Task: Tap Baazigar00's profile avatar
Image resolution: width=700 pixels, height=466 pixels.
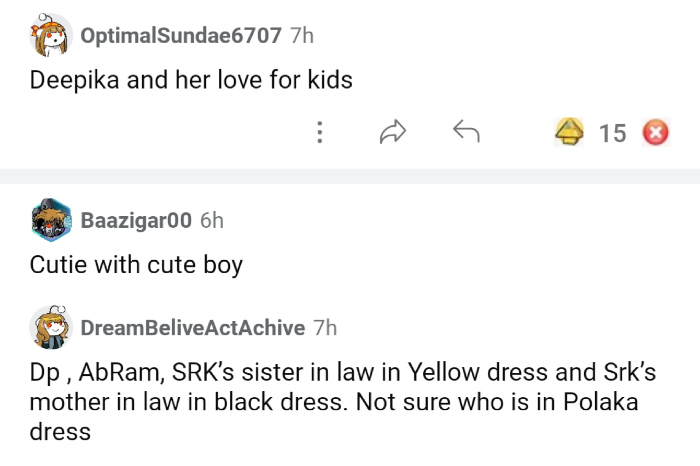Action: [x=50, y=221]
